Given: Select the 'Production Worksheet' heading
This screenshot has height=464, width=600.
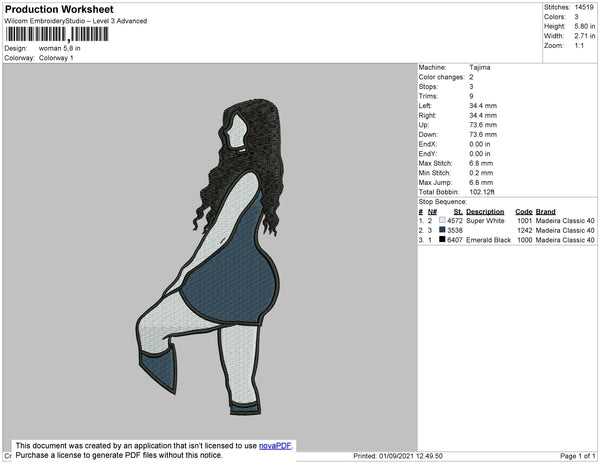Looking at the screenshot, I should click(x=59, y=9).
